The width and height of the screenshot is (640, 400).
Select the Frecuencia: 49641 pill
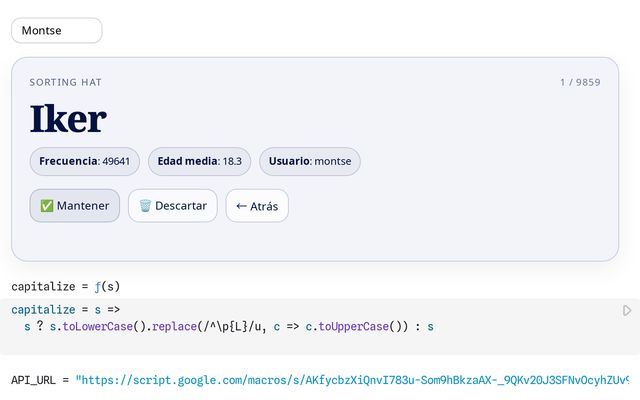click(85, 161)
